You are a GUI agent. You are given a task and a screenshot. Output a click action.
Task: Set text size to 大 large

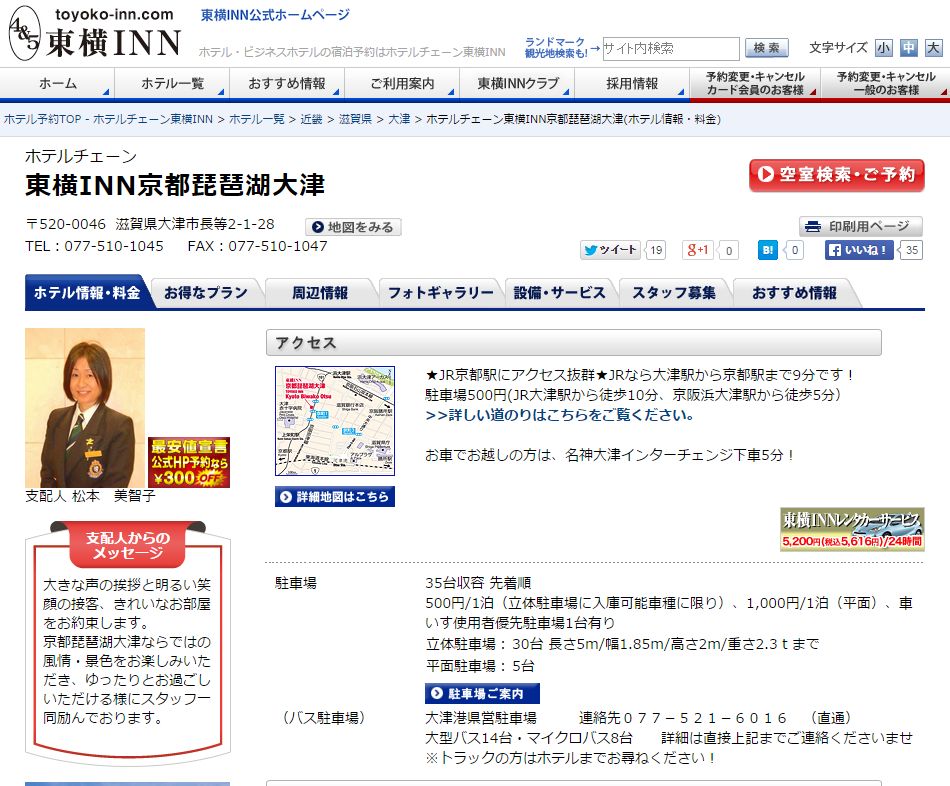coord(933,48)
